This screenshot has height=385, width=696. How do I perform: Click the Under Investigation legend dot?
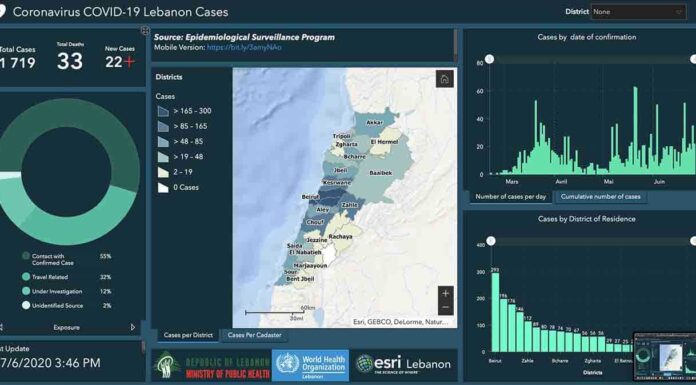[x=26, y=291]
